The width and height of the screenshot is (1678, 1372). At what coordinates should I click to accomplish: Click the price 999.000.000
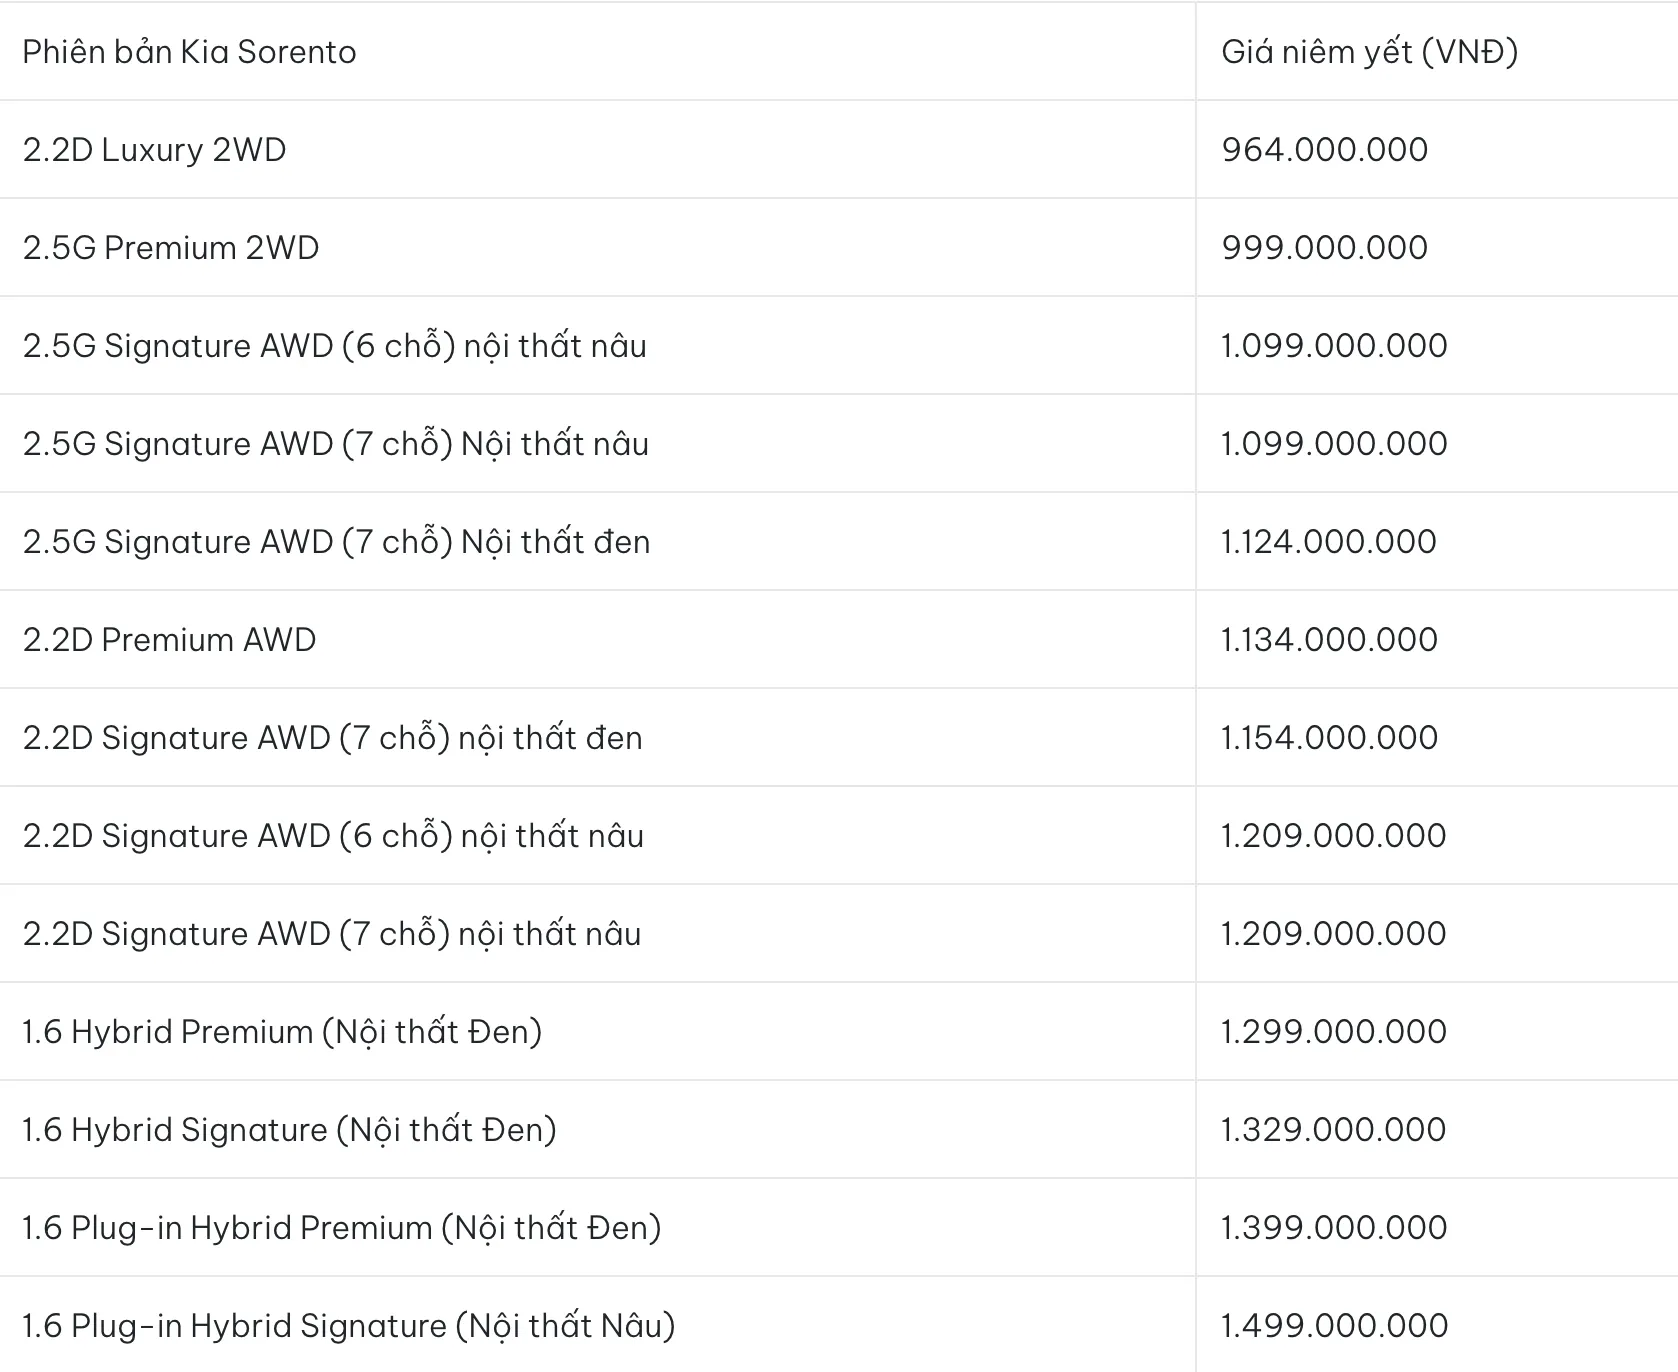tap(1324, 248)
